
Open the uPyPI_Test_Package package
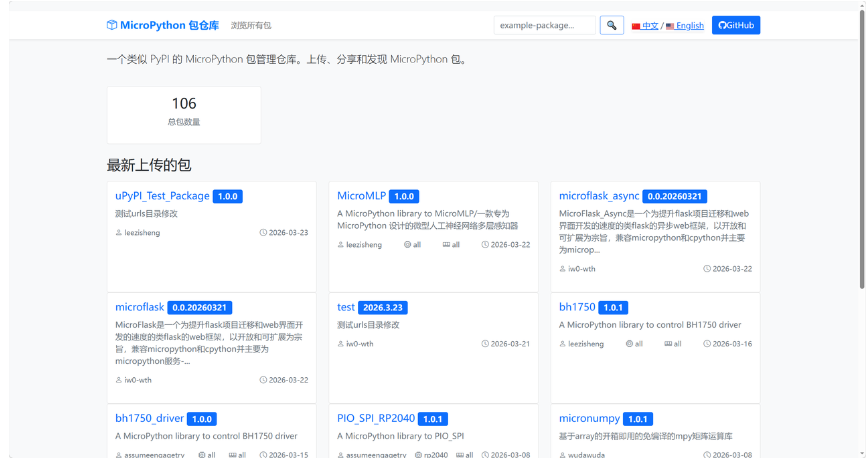coord(162,196)
